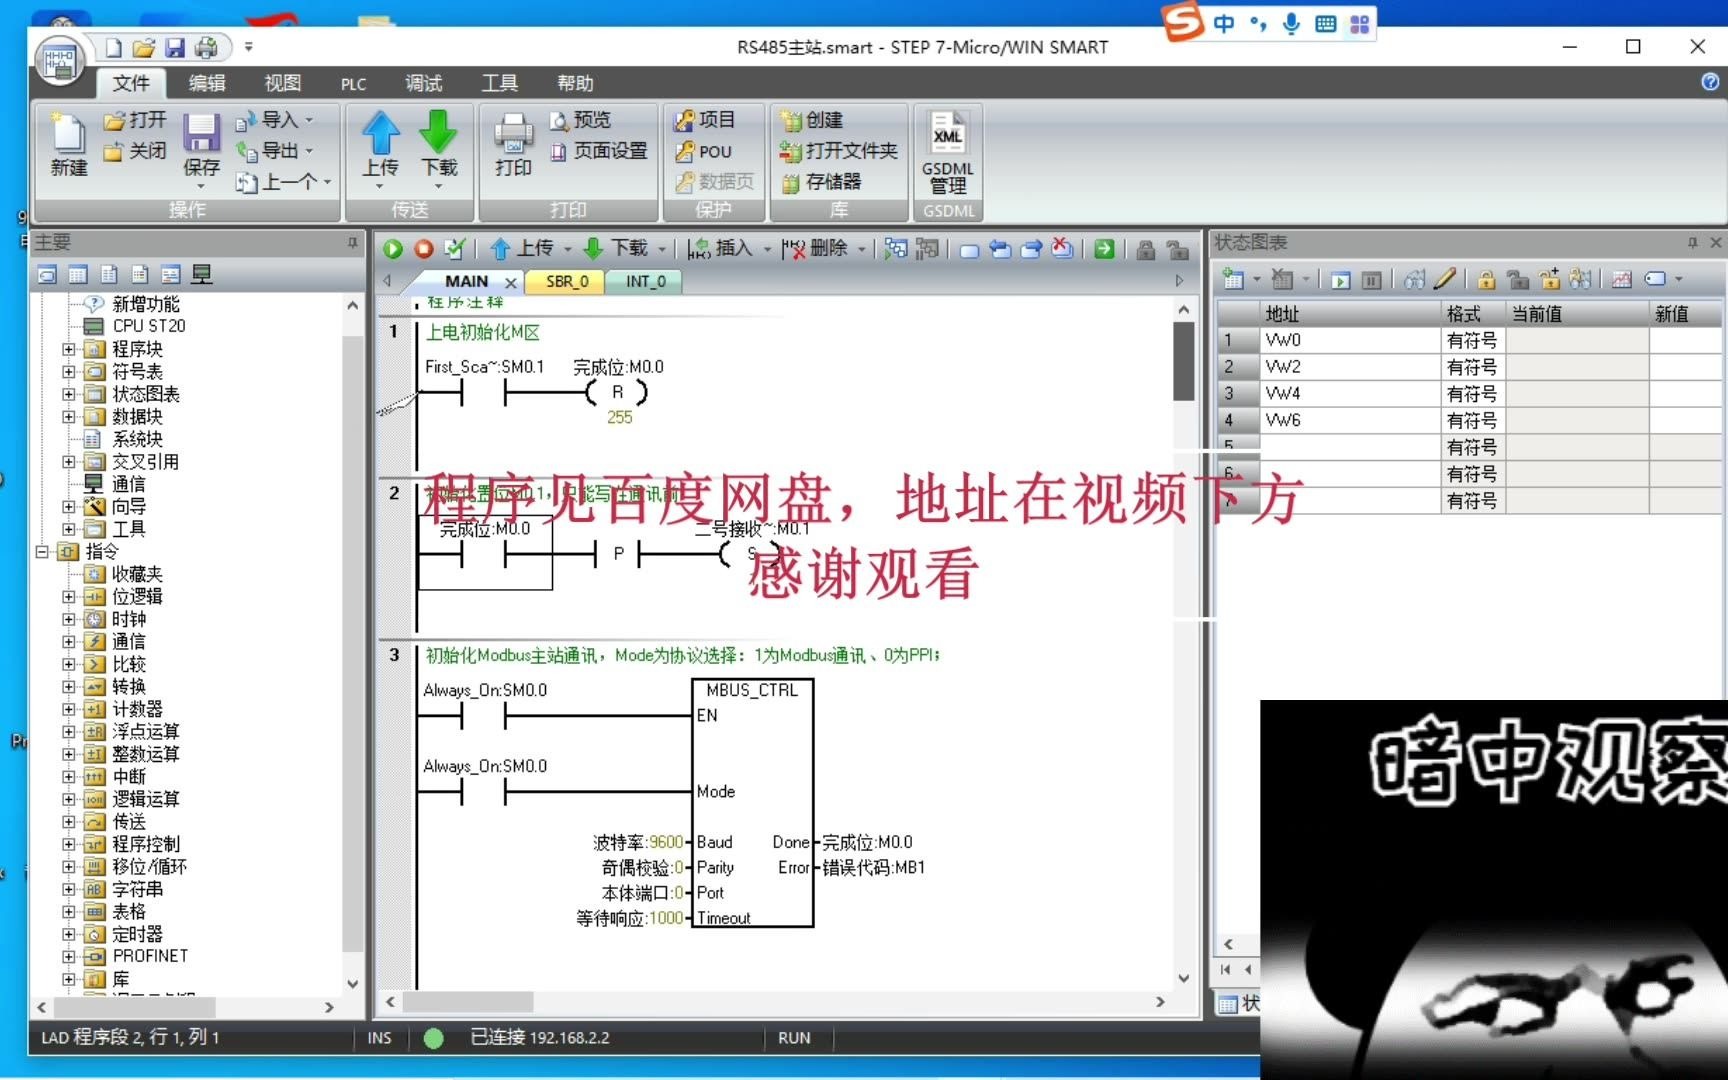The height and width of the screenshot is (1080, 1728).
Task: Click the project tree scroll-down arrow
Action: pyautogui.click(x=352, y=984)
